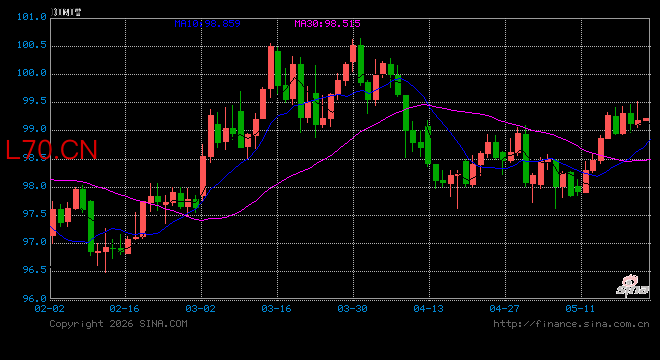Click the 03-02 date axis label
660x360 pixels.
click(x=200, y=309)
